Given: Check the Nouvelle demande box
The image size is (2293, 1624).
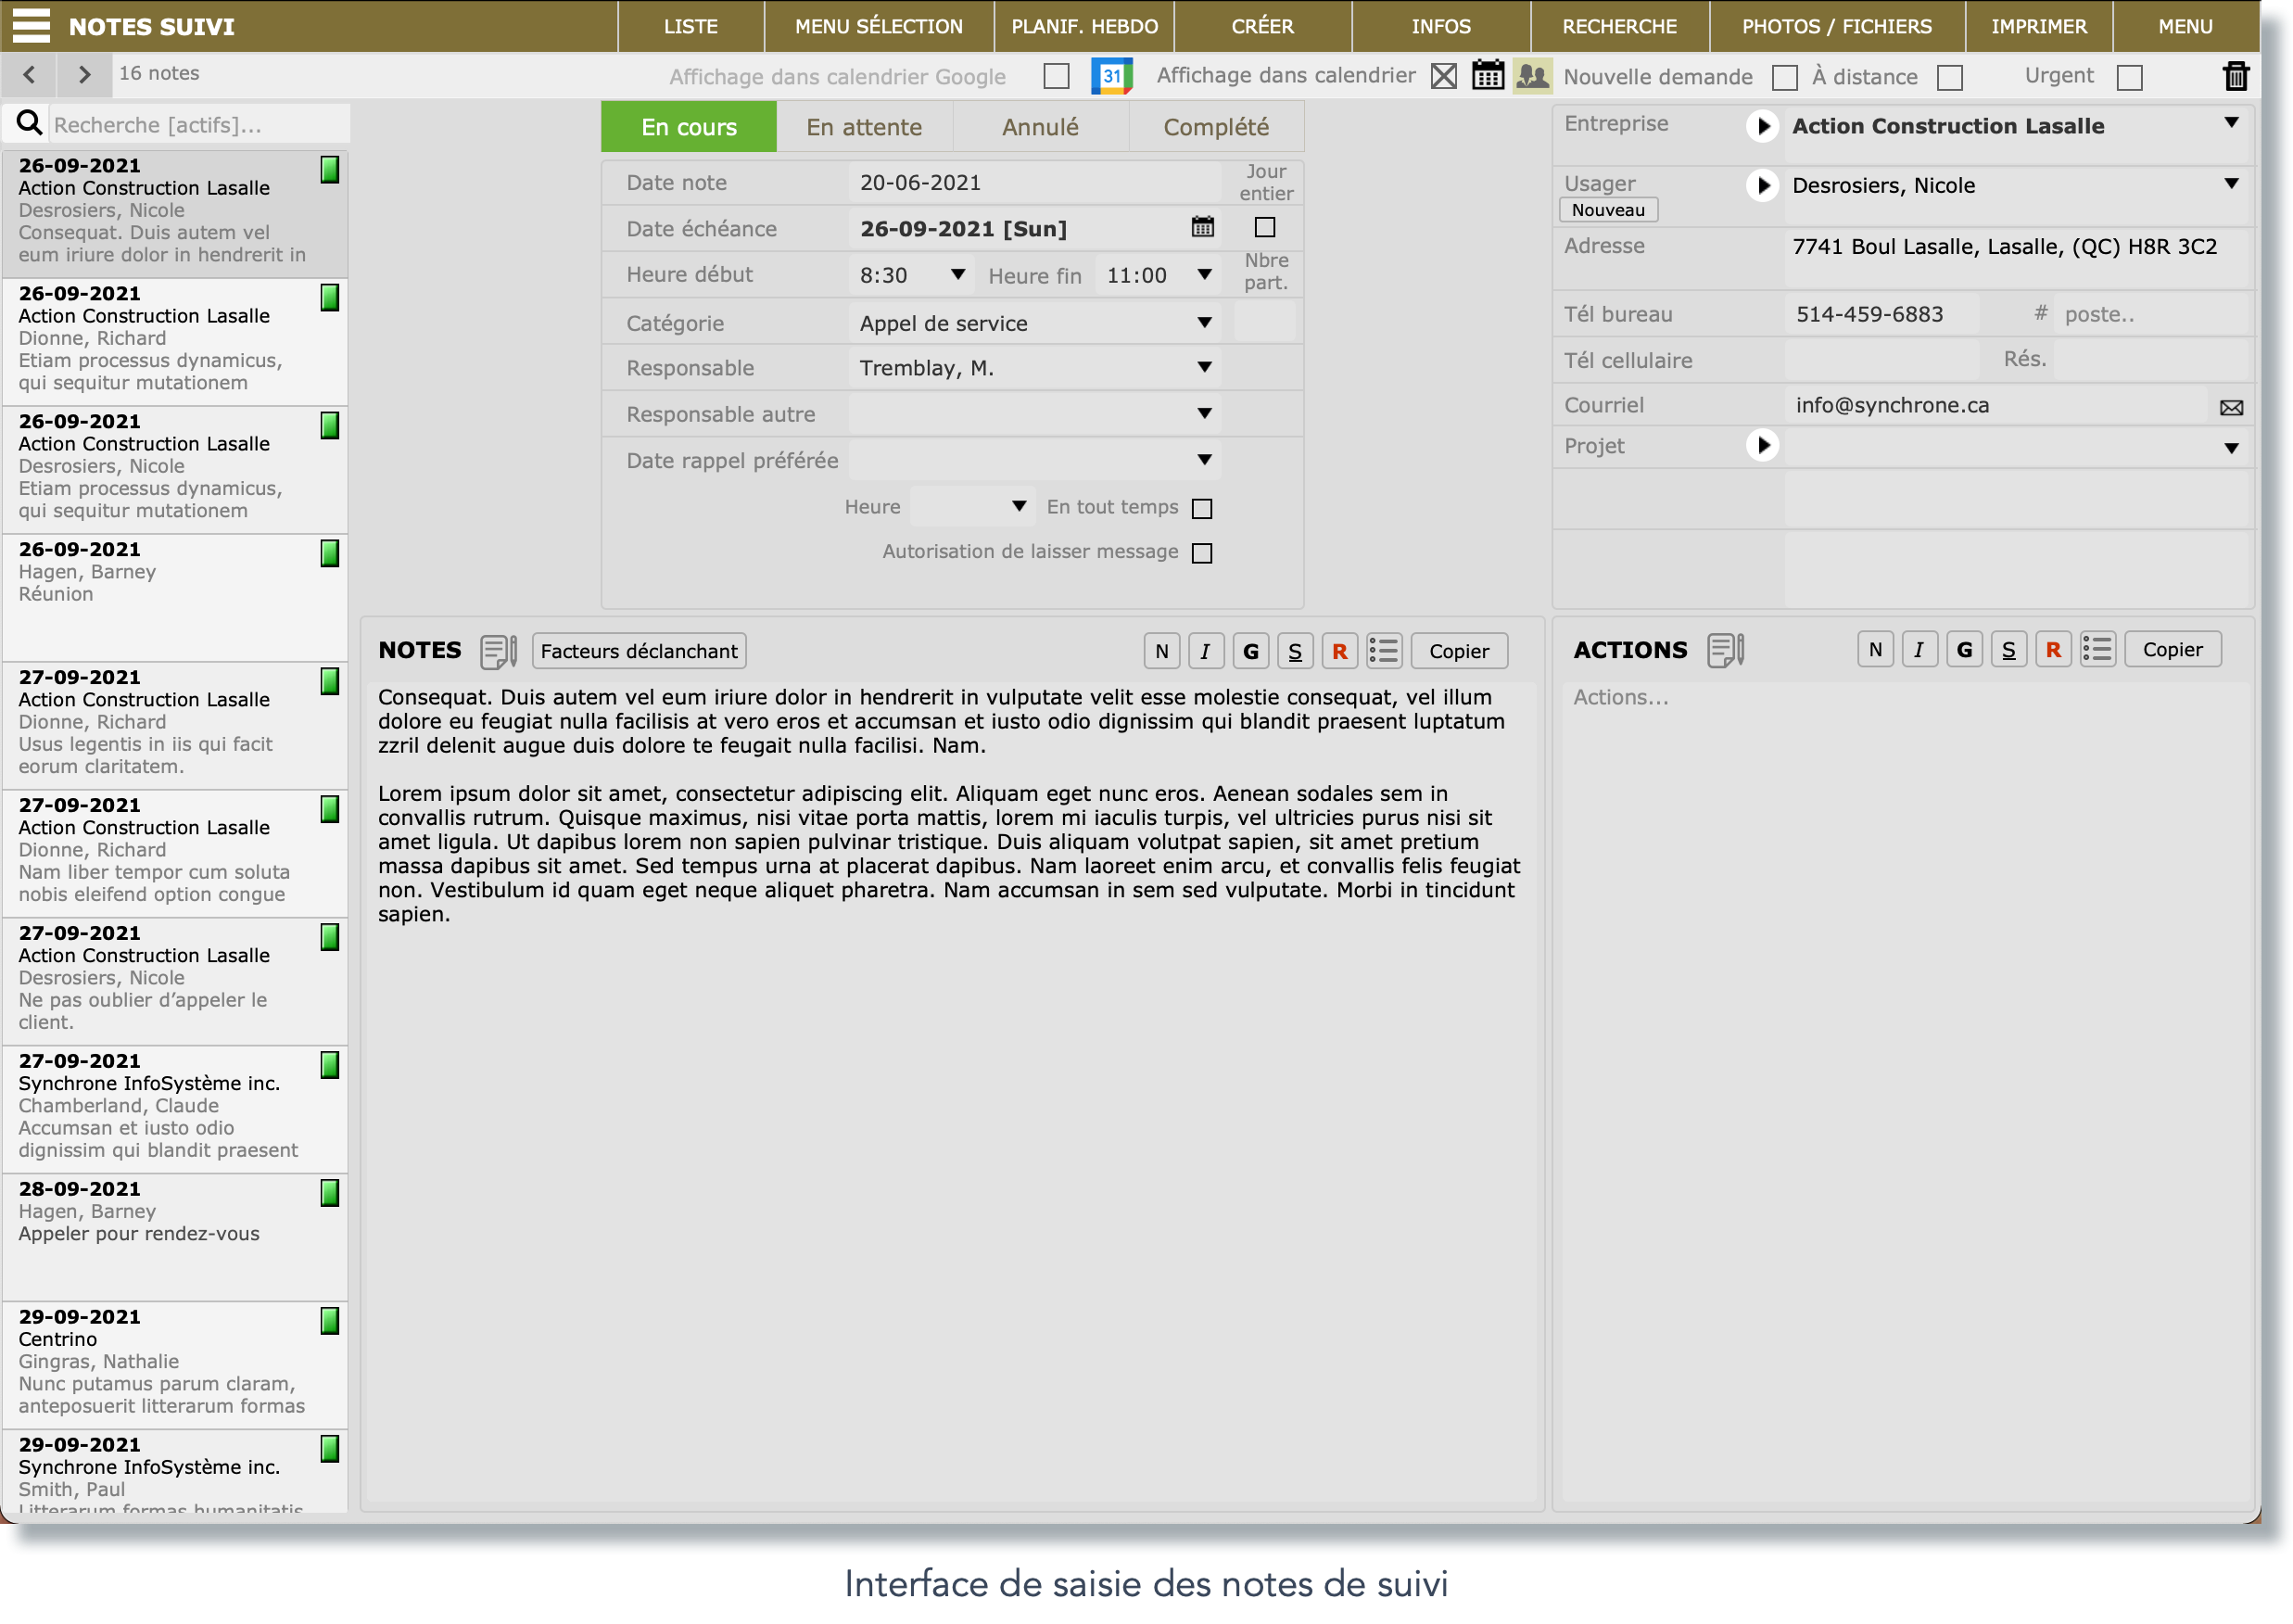Looking at the screenshot, I should coord(1784,77).
